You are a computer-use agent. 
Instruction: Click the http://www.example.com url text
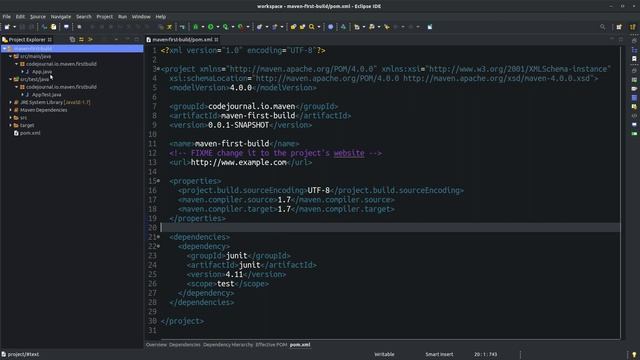[x=239, y=162]
